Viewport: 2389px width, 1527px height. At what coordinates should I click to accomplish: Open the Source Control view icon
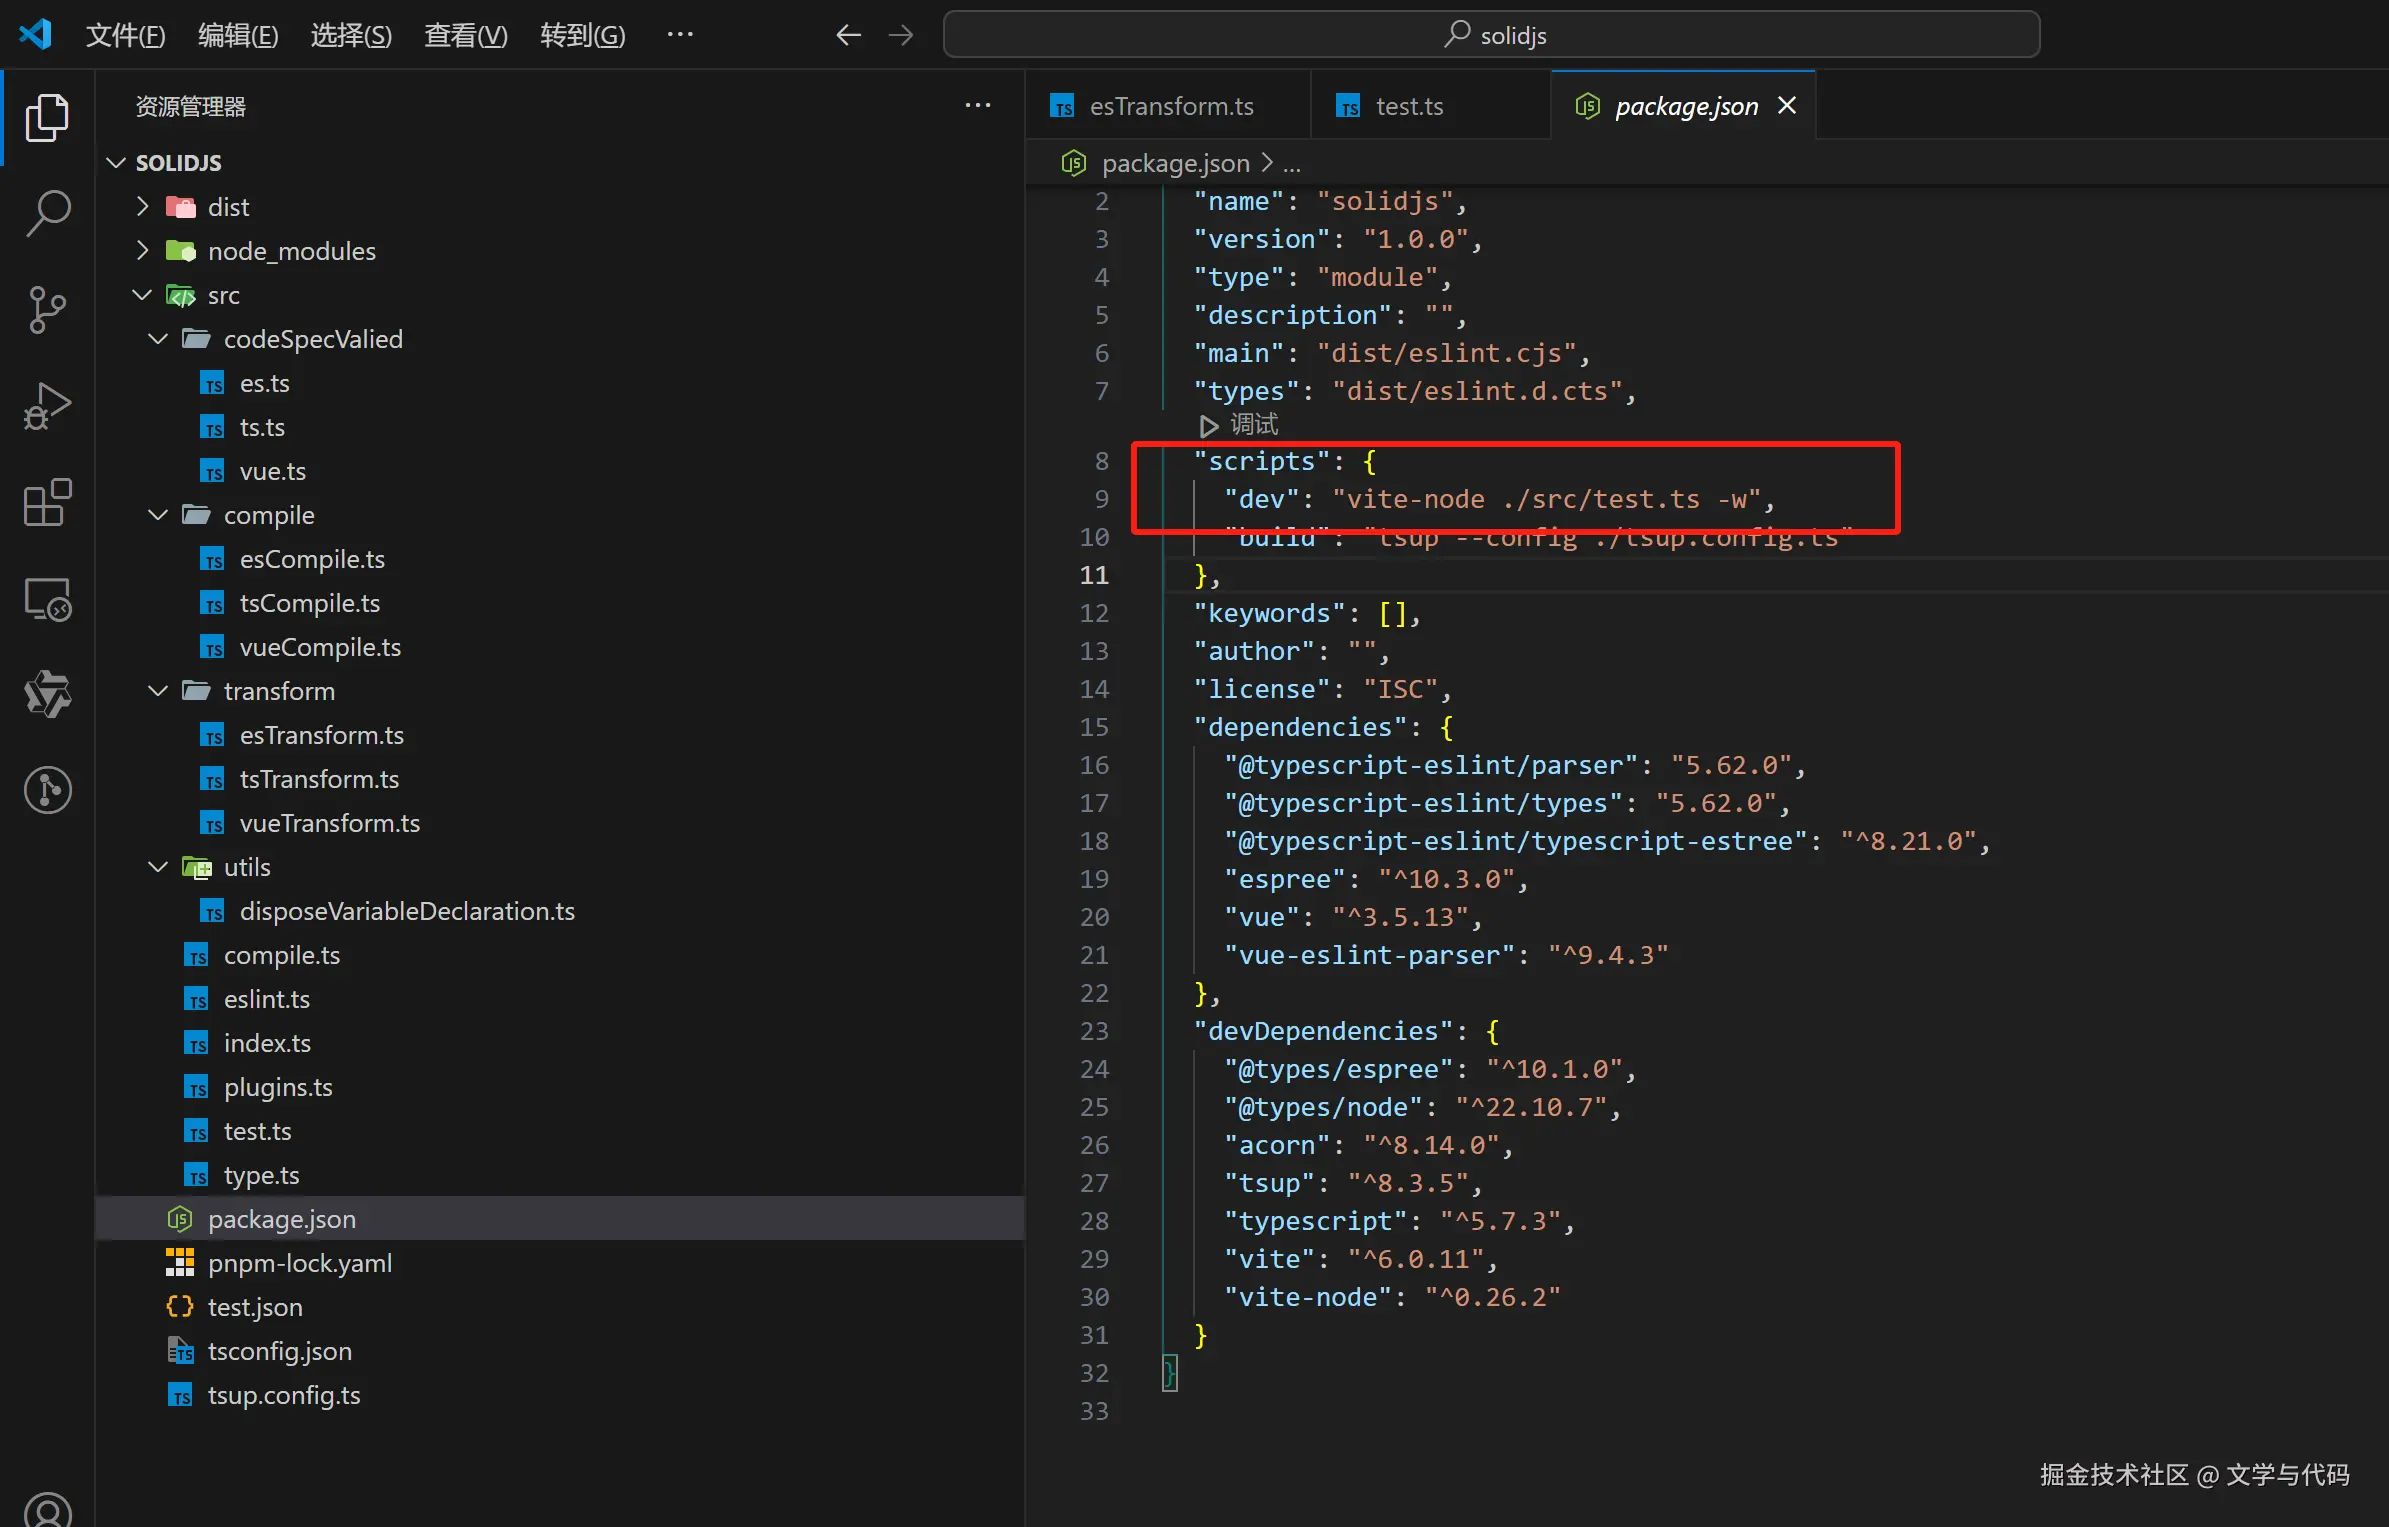tap(47, 309)
